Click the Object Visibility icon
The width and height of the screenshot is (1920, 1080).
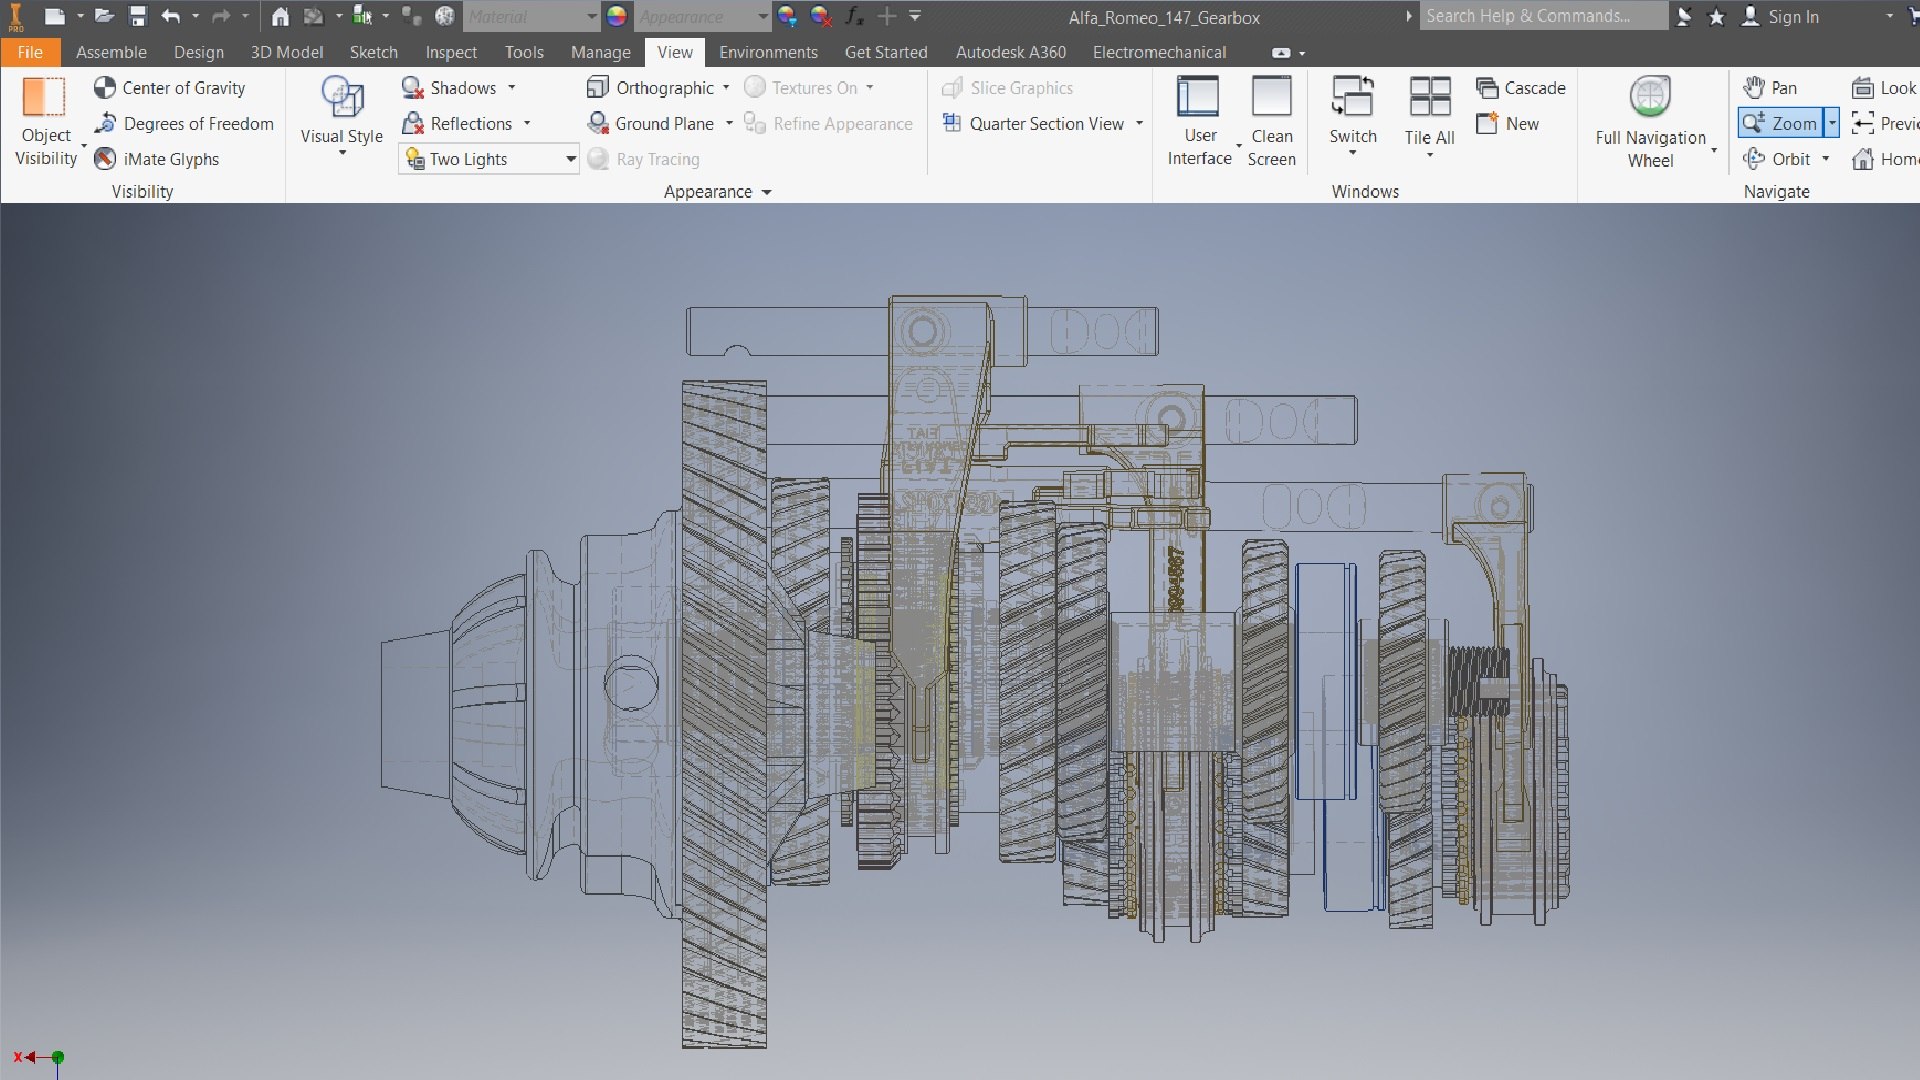pyautogui.click(x=44, y=98)
